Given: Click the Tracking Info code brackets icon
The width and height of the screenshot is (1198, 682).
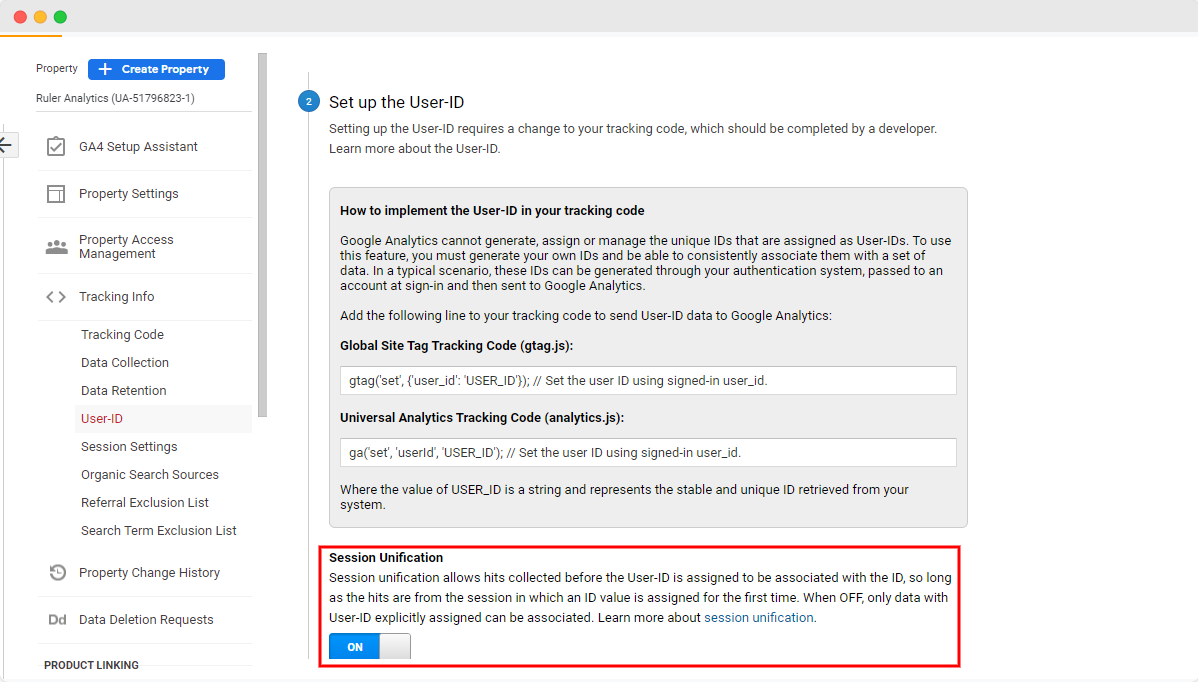Looking at the screenshot, I should (x=56, y=297).
